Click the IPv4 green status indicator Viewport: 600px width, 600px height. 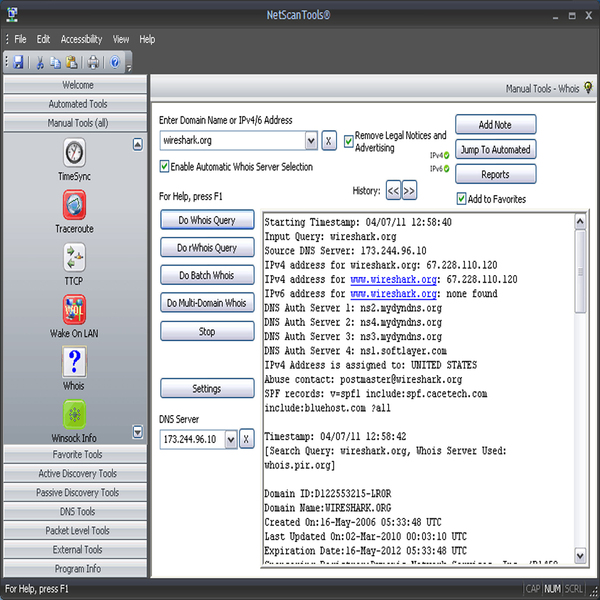coord(446,155)
